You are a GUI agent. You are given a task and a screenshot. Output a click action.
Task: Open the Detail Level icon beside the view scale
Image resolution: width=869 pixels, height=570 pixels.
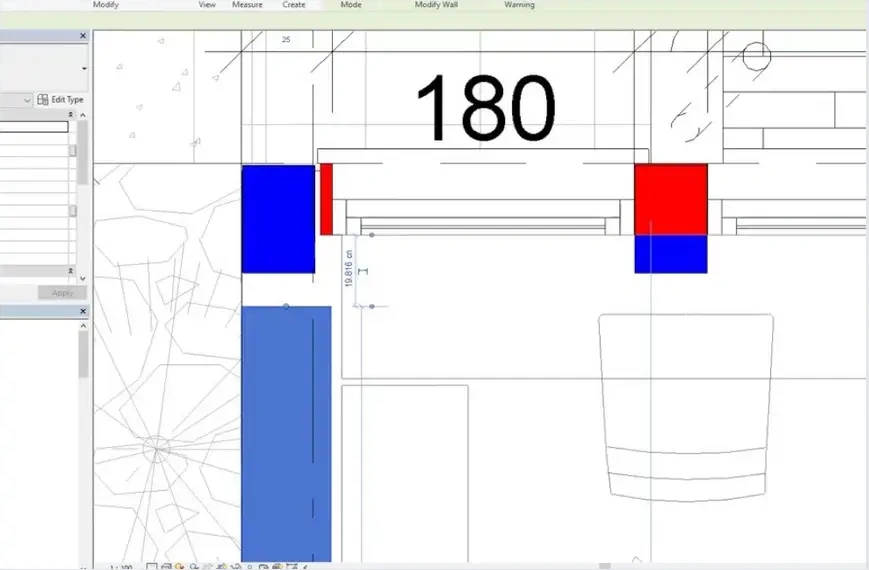pos(152,567)
